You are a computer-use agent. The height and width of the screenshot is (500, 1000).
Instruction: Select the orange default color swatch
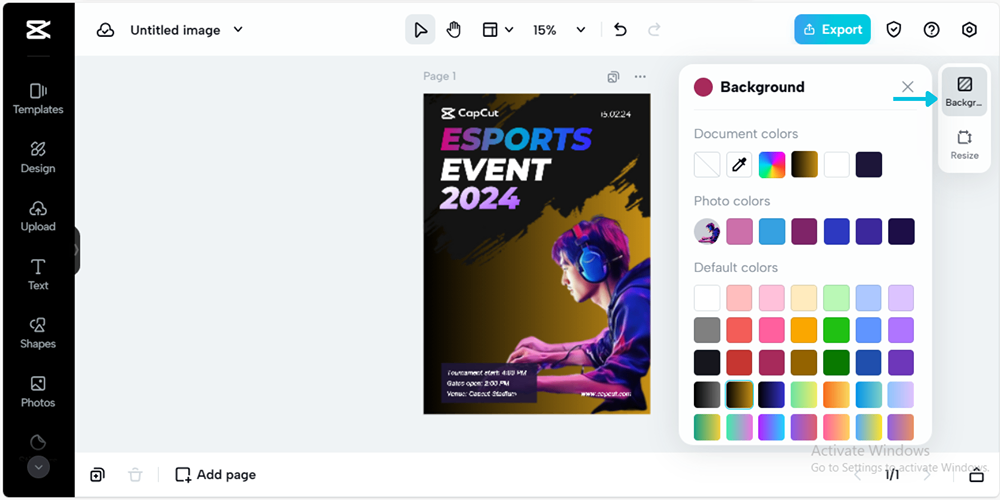click(804, 330)
